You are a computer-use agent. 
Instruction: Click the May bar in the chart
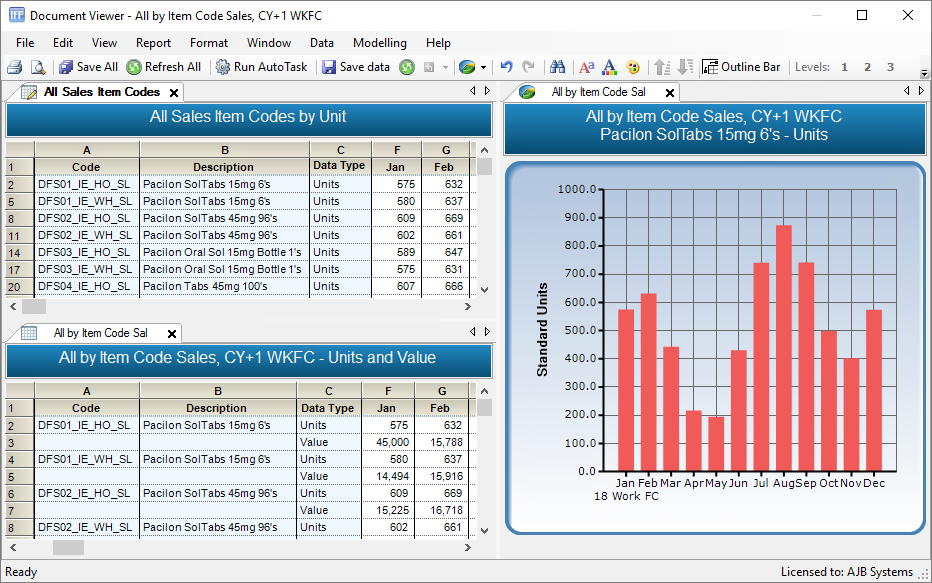pos(716,444)
